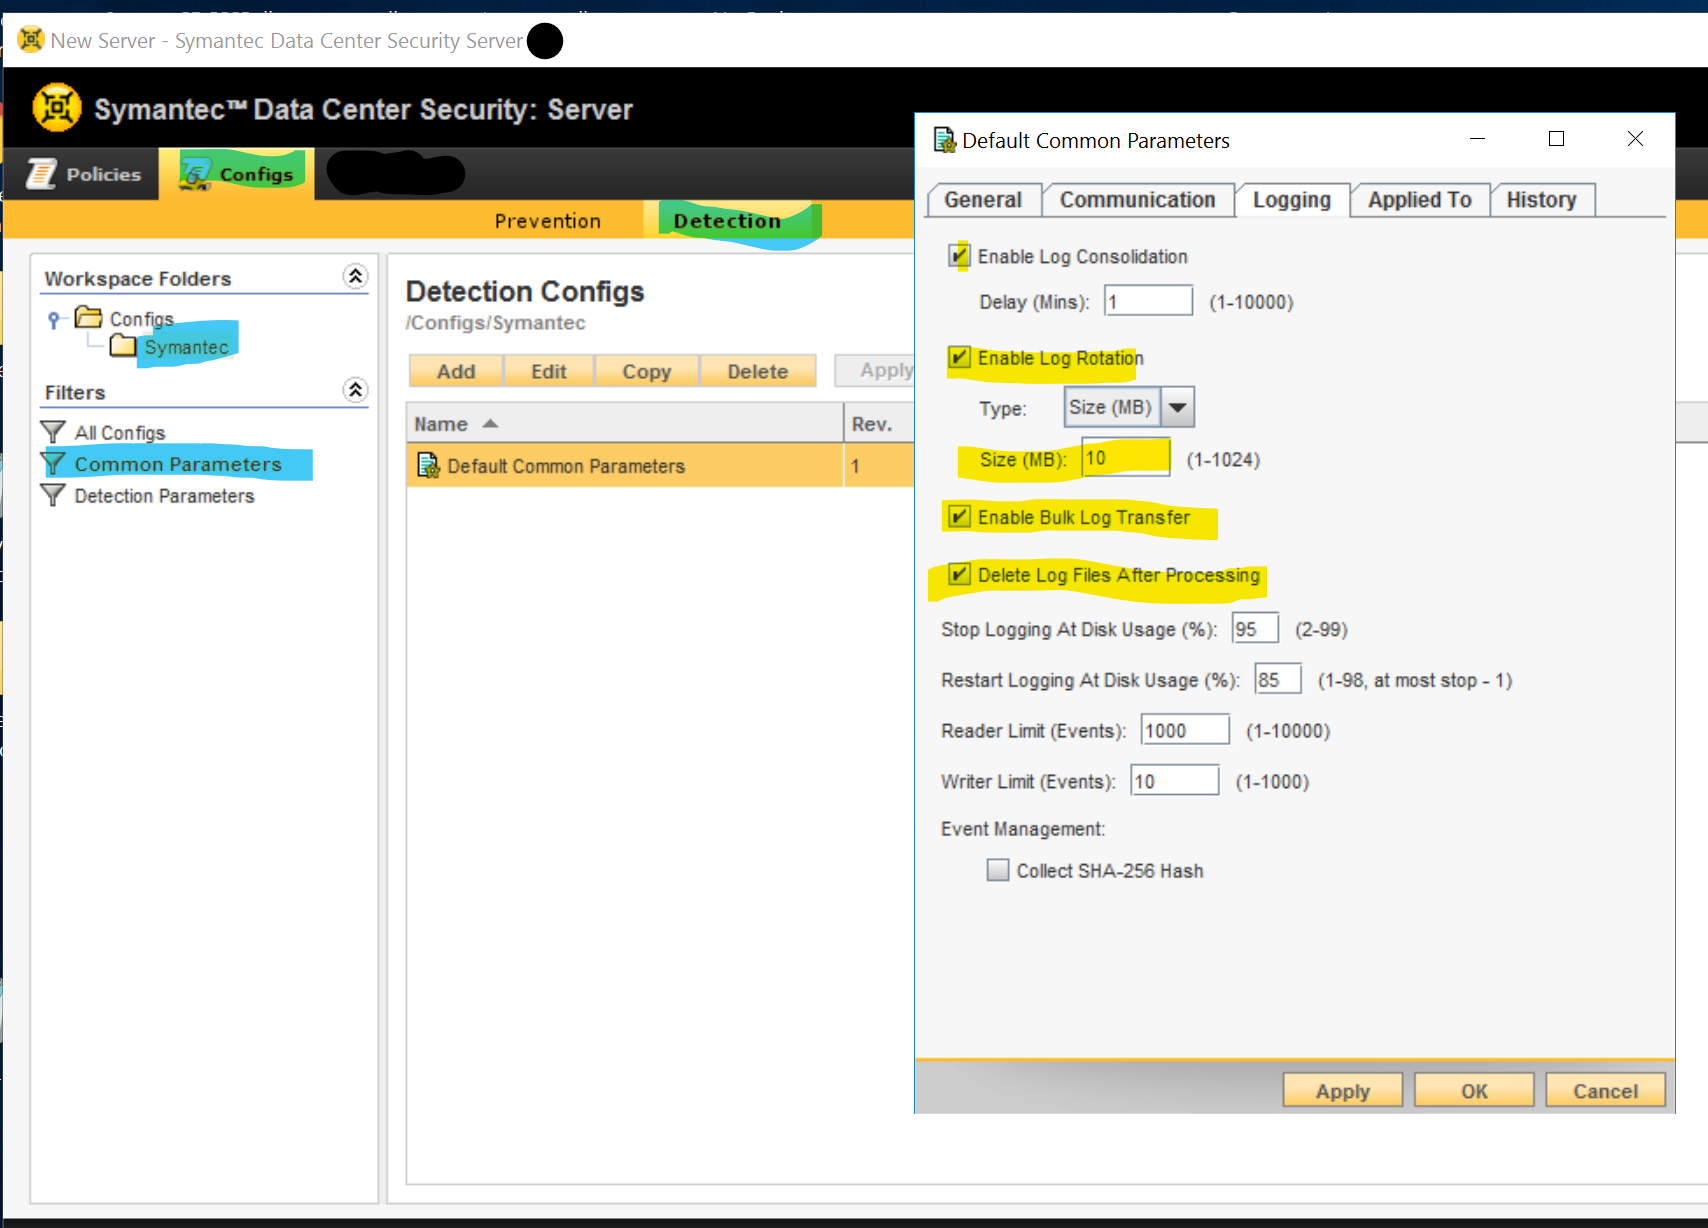
Task: Click the Symantec logo in header
Action: [57, 108]
